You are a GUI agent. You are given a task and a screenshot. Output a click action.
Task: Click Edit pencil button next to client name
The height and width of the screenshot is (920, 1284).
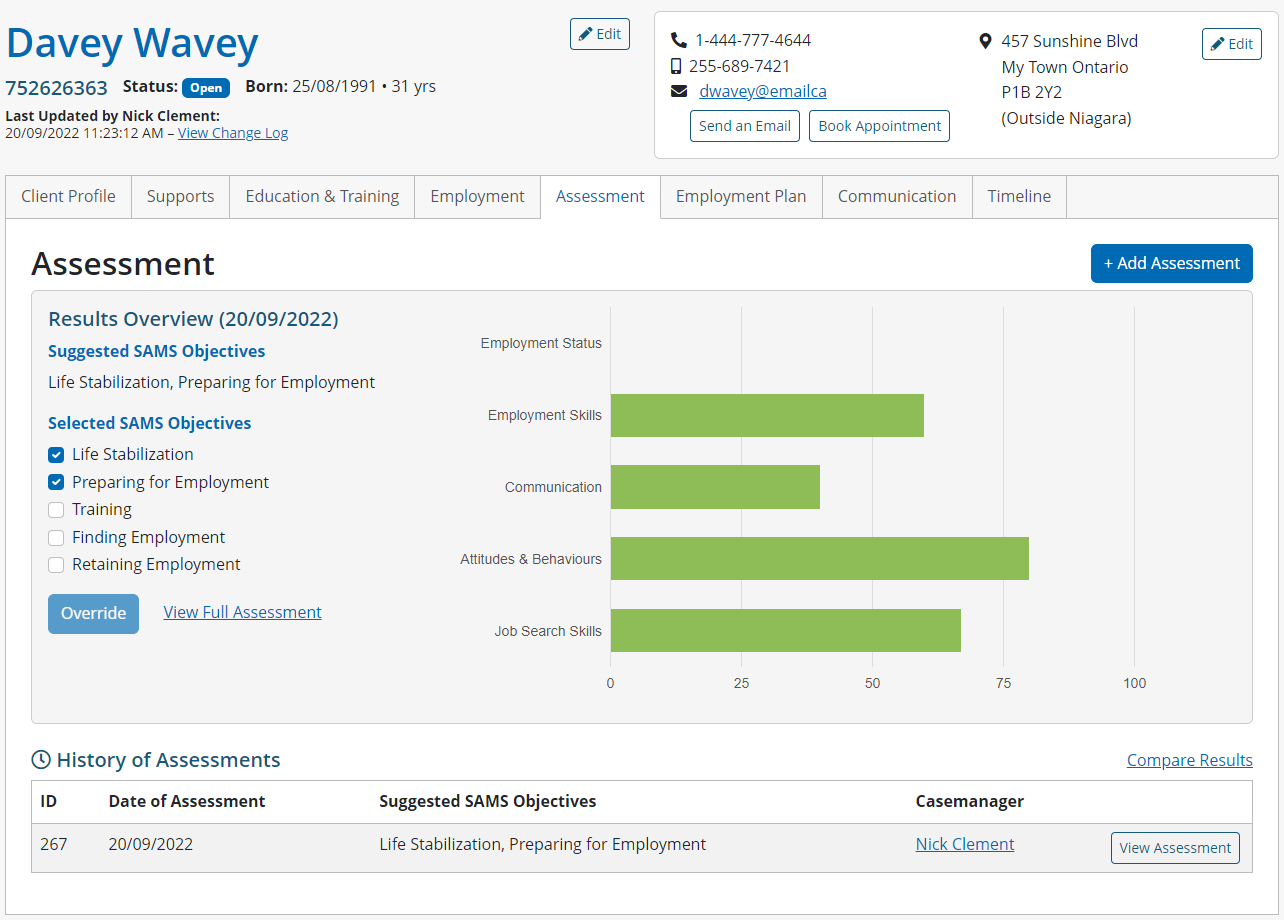(599, 34)
